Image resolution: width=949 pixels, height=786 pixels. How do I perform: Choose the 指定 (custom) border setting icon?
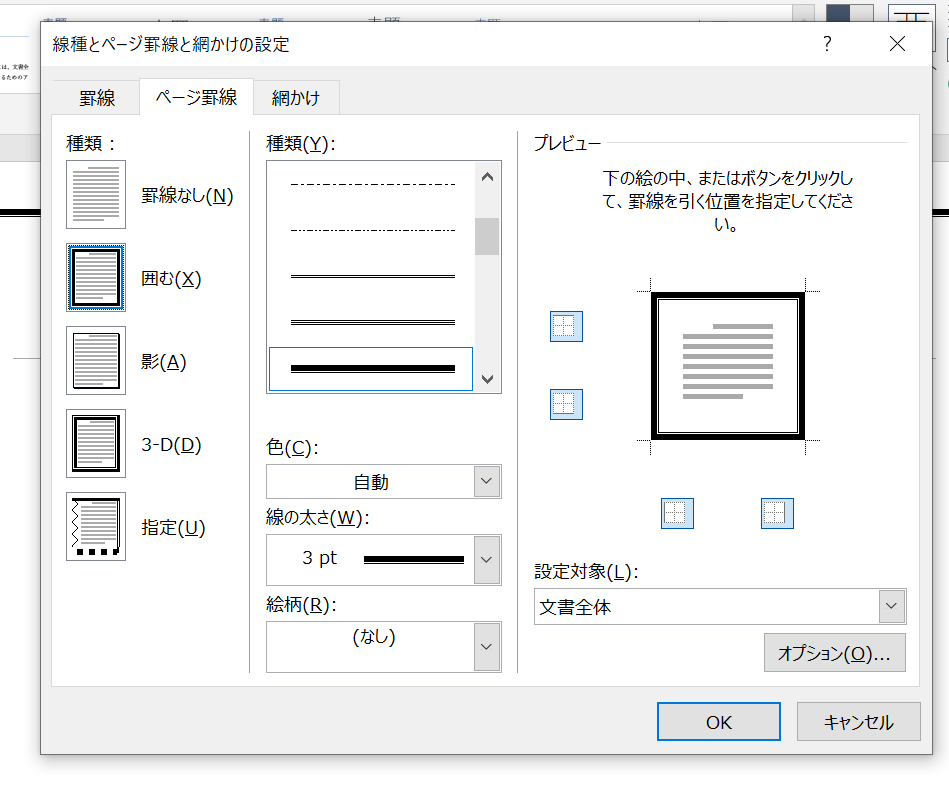[x=96, y=526]
